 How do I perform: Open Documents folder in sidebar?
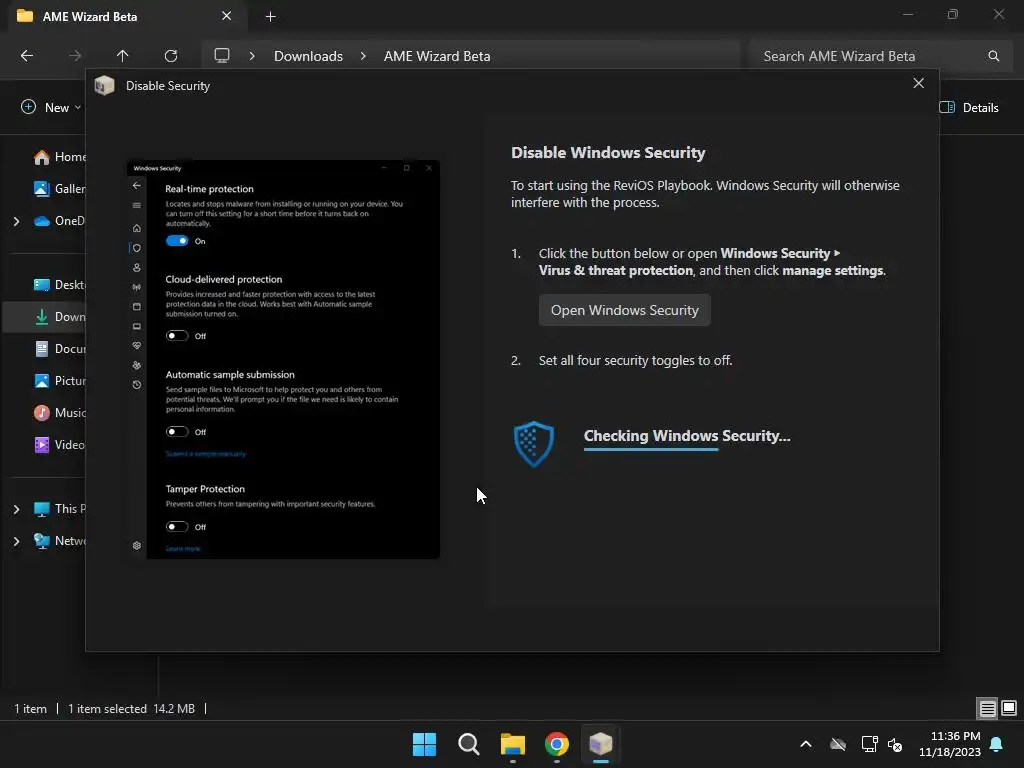[59, 349]
